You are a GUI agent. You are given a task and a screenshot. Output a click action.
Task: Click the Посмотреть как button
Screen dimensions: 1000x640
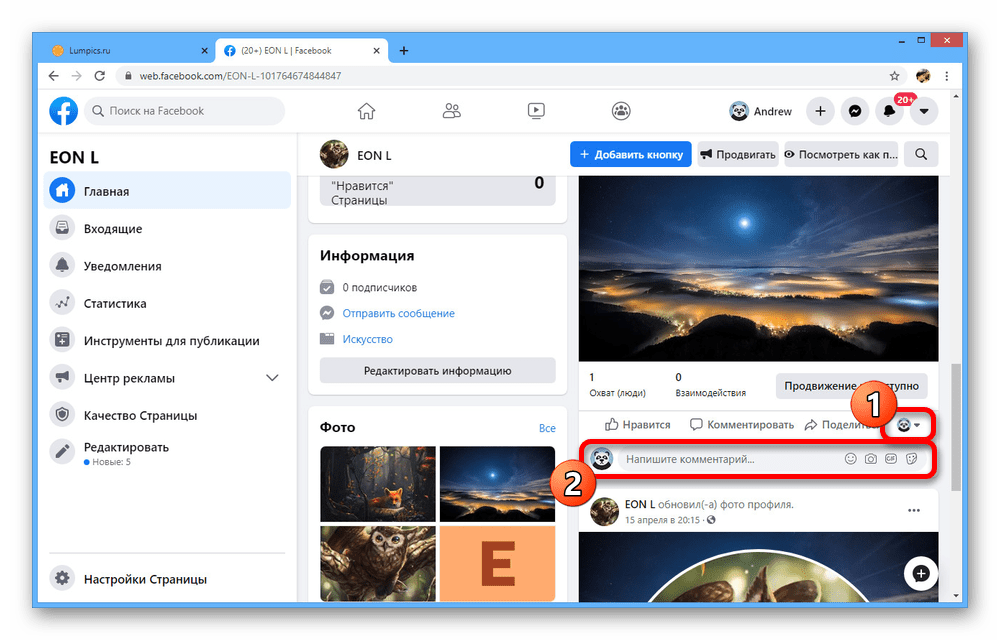point(841,154)
